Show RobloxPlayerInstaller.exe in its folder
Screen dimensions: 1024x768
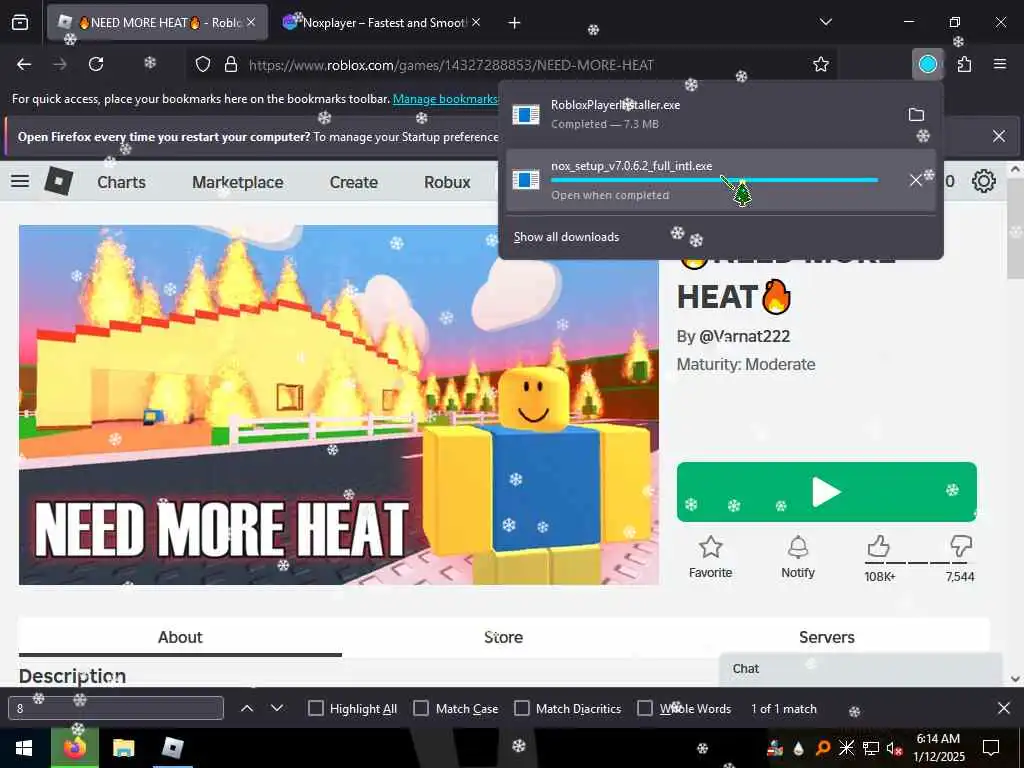(916, 115)
